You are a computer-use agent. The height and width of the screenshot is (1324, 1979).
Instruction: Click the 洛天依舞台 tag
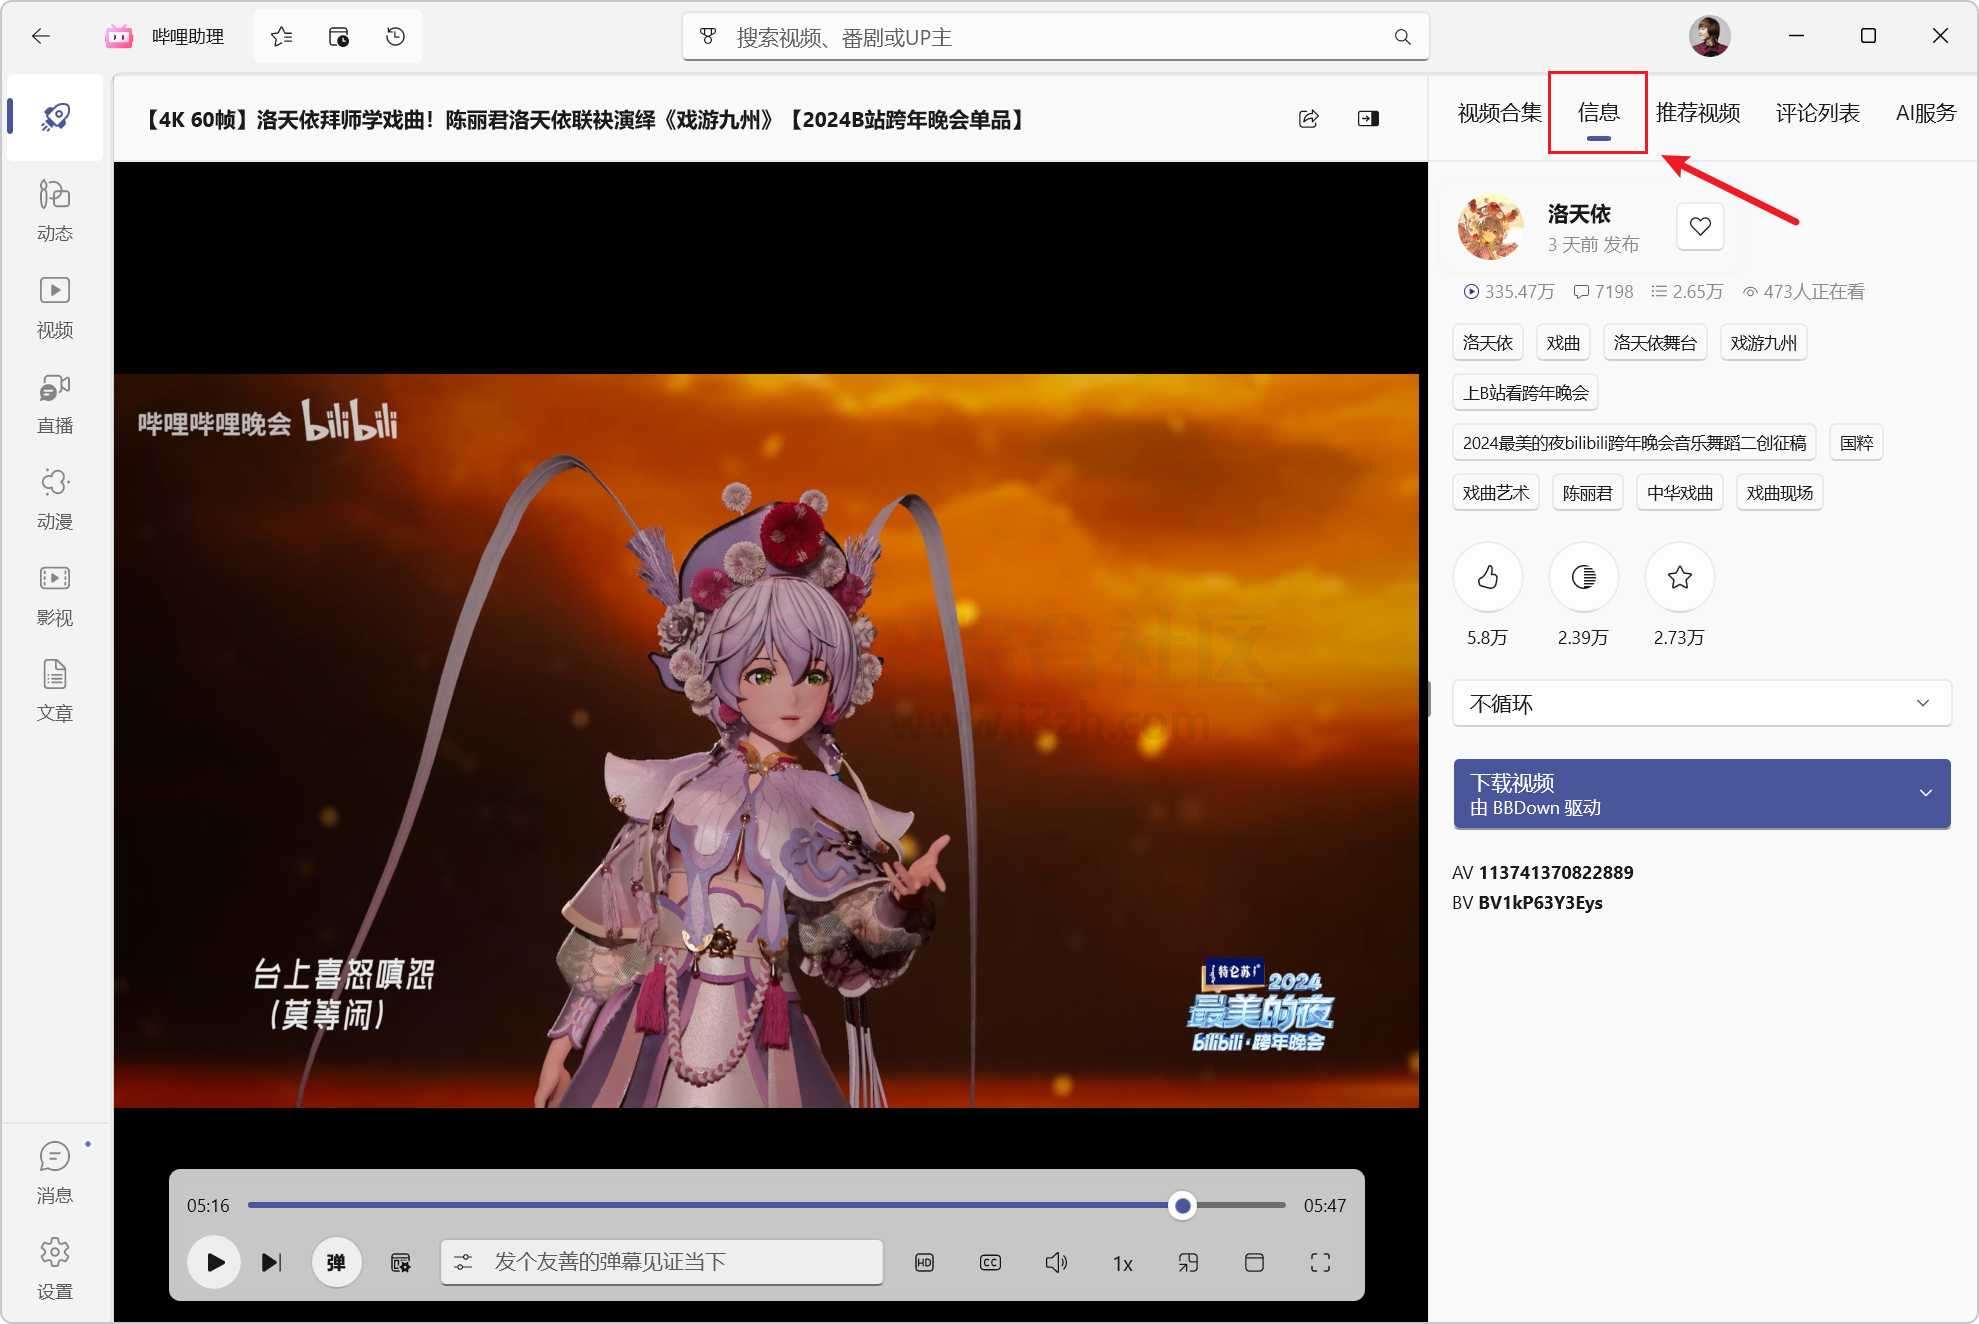1654,343
